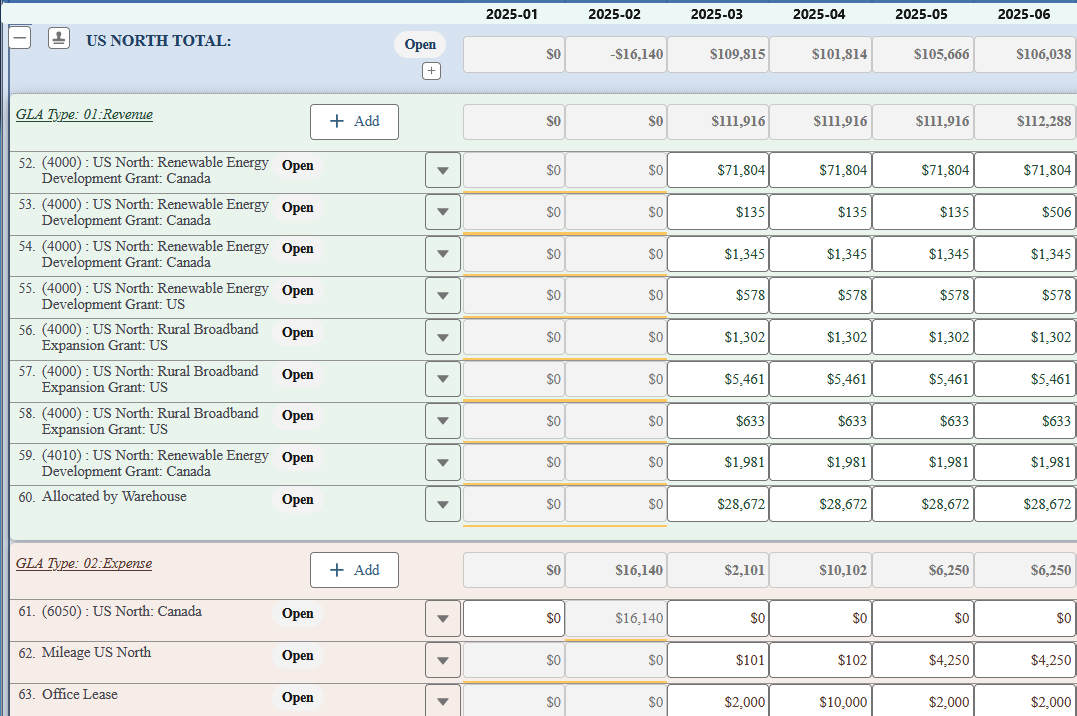The height and width of the screenshot is (716, 1077).
Task: Add a new Revenue line item
Action: pos(354,122)
